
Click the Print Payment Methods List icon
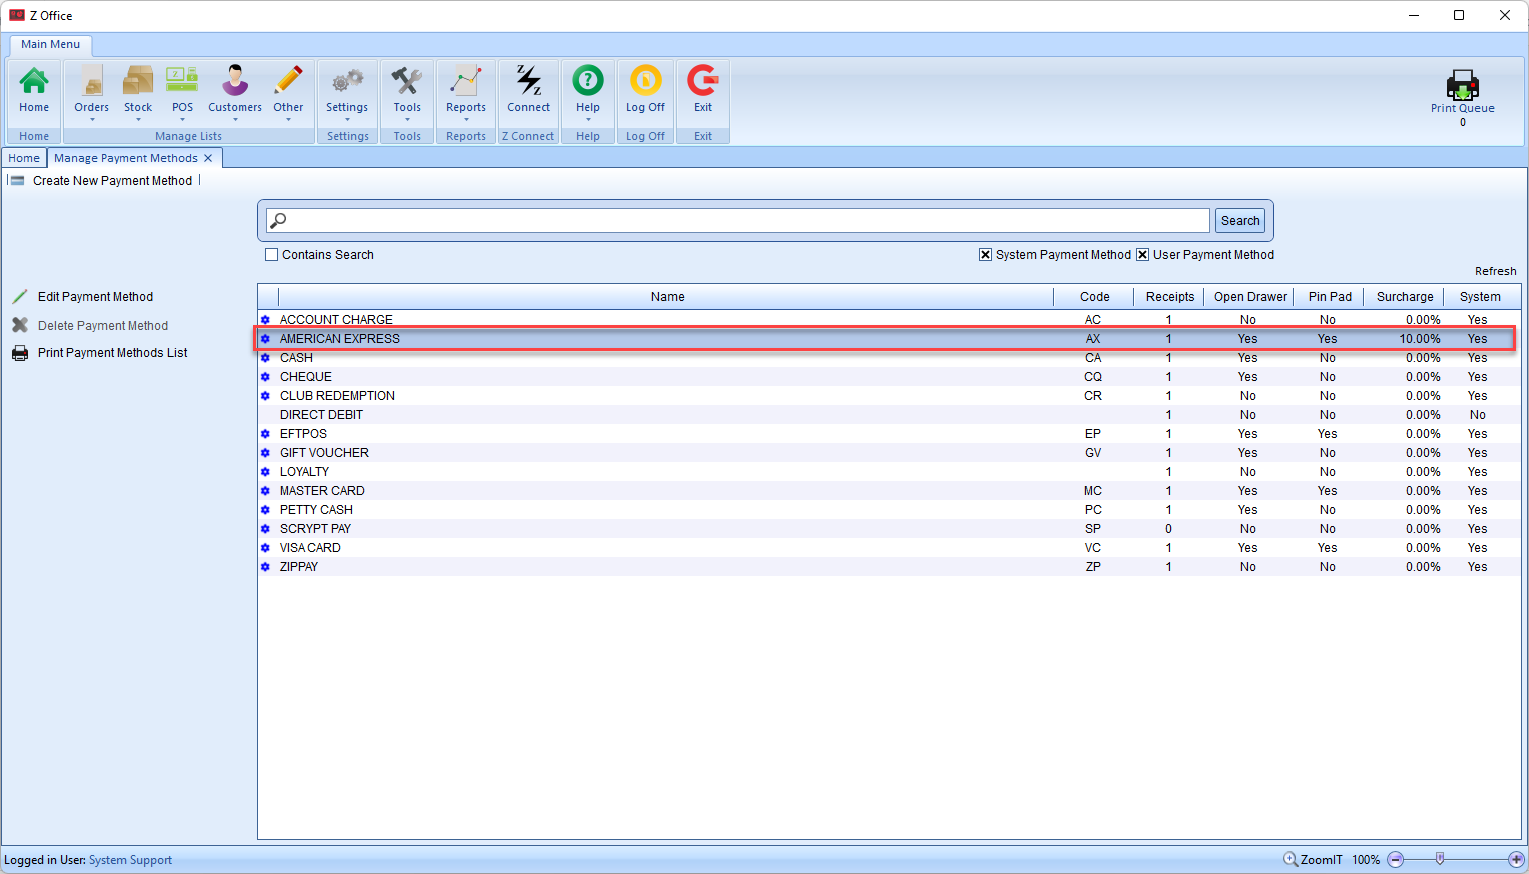click(20, 352)
